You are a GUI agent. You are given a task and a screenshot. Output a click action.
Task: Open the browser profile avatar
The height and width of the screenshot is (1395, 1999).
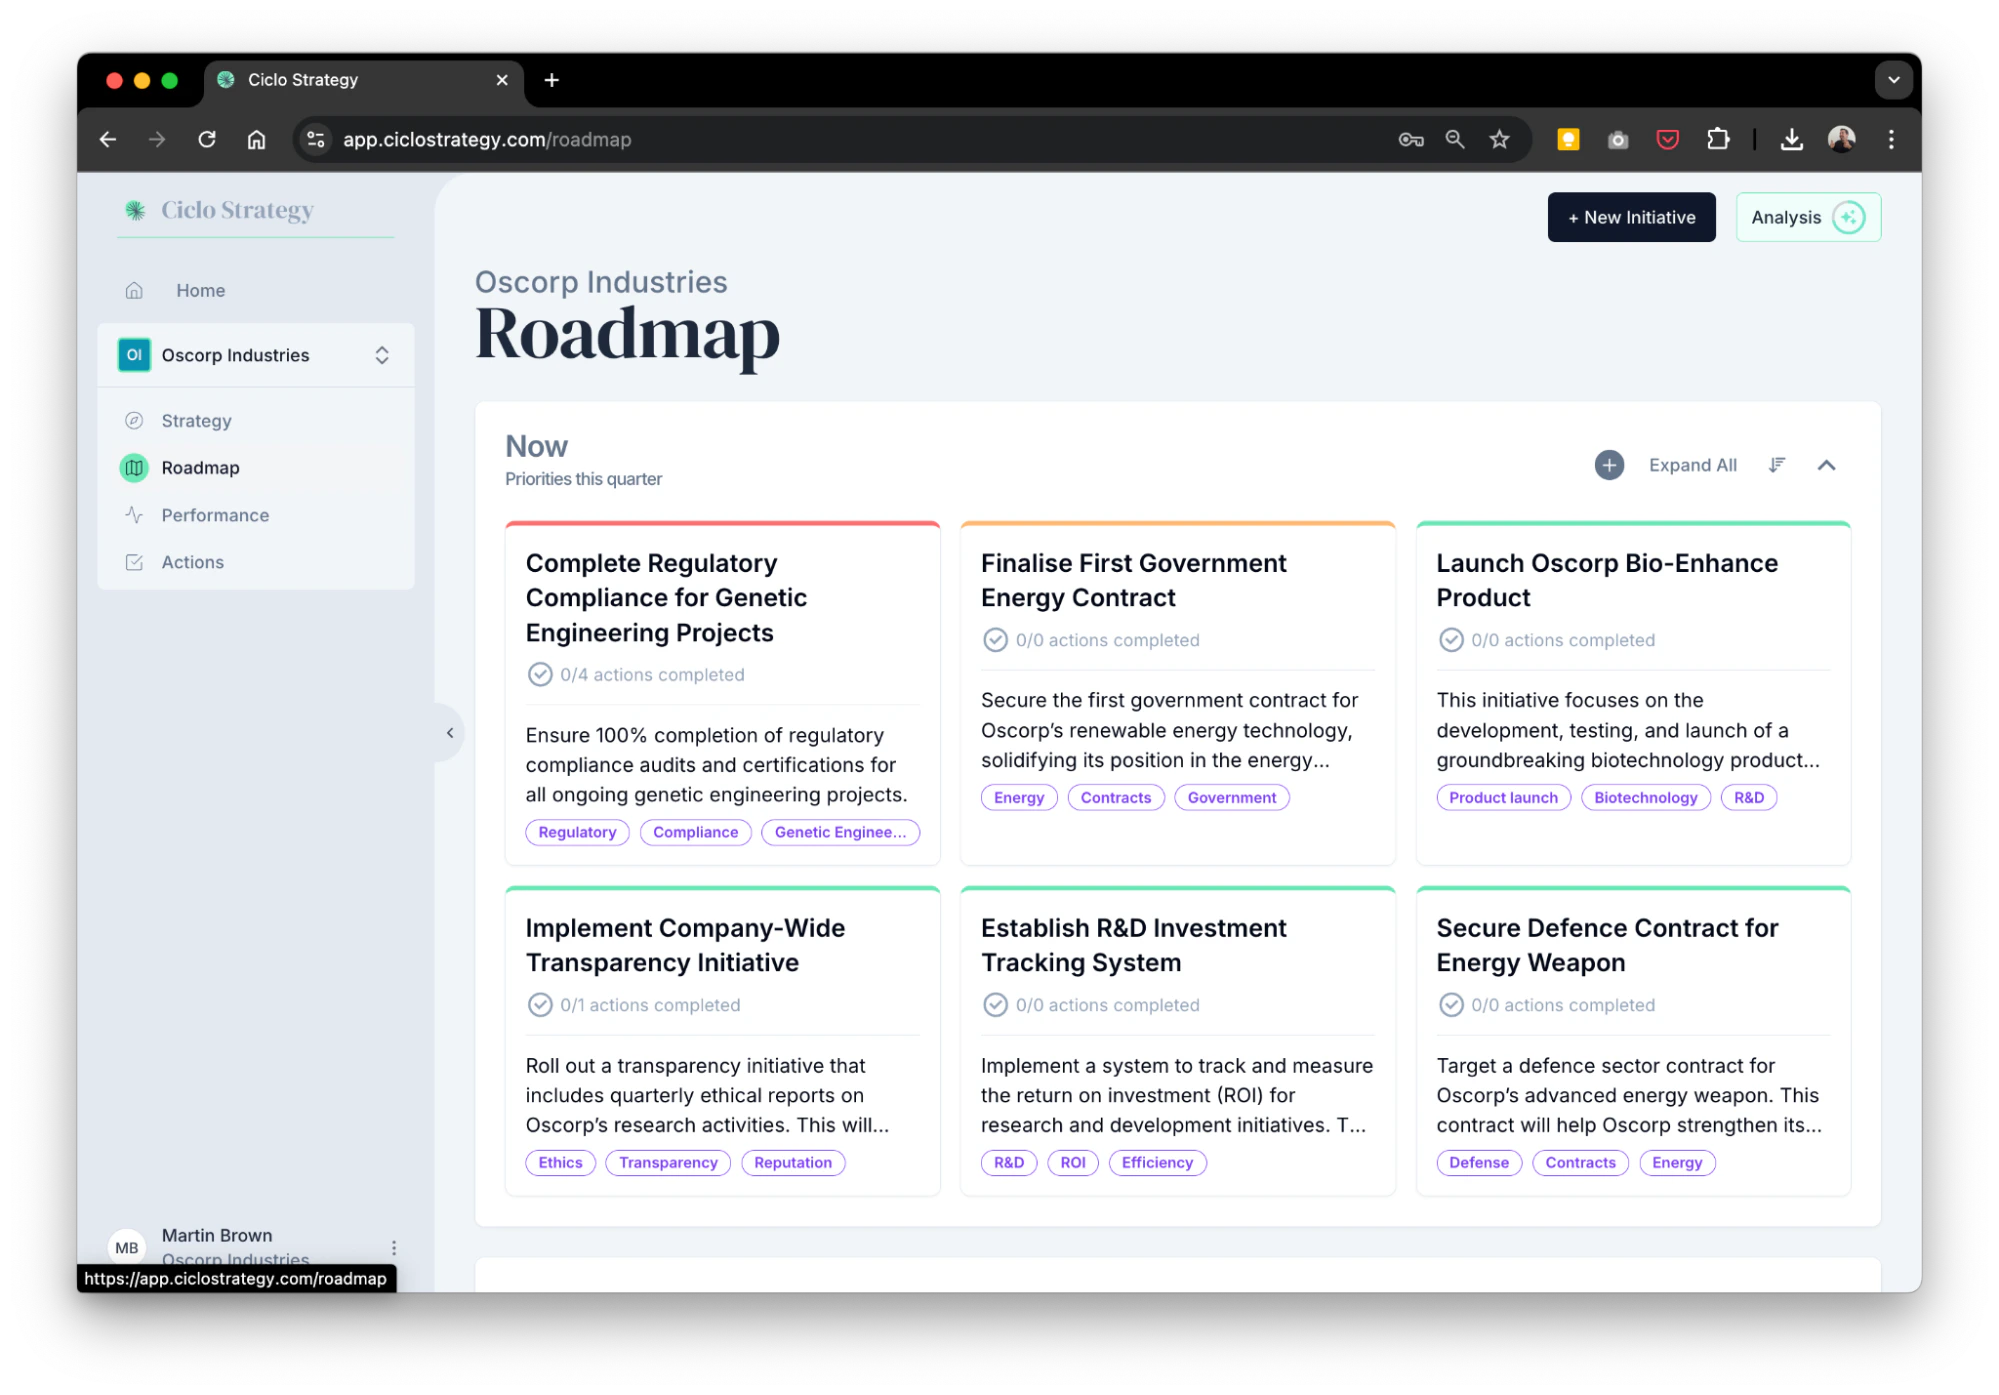coord(1842,140)
